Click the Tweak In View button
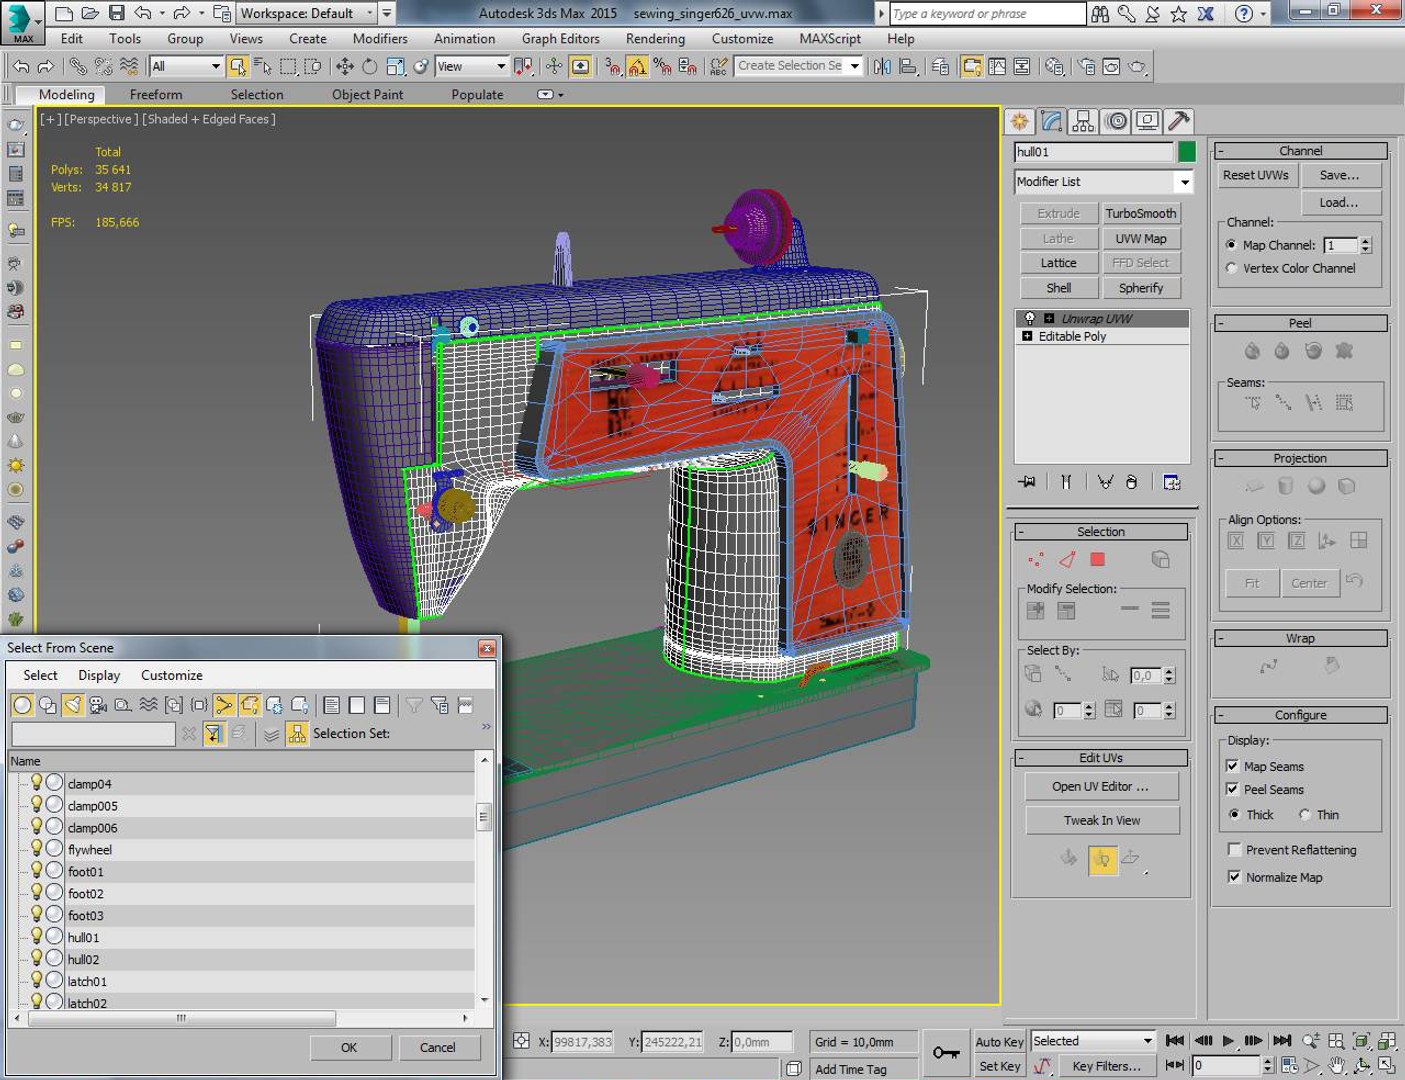1405x1080 pixels. pos(1101,820)
